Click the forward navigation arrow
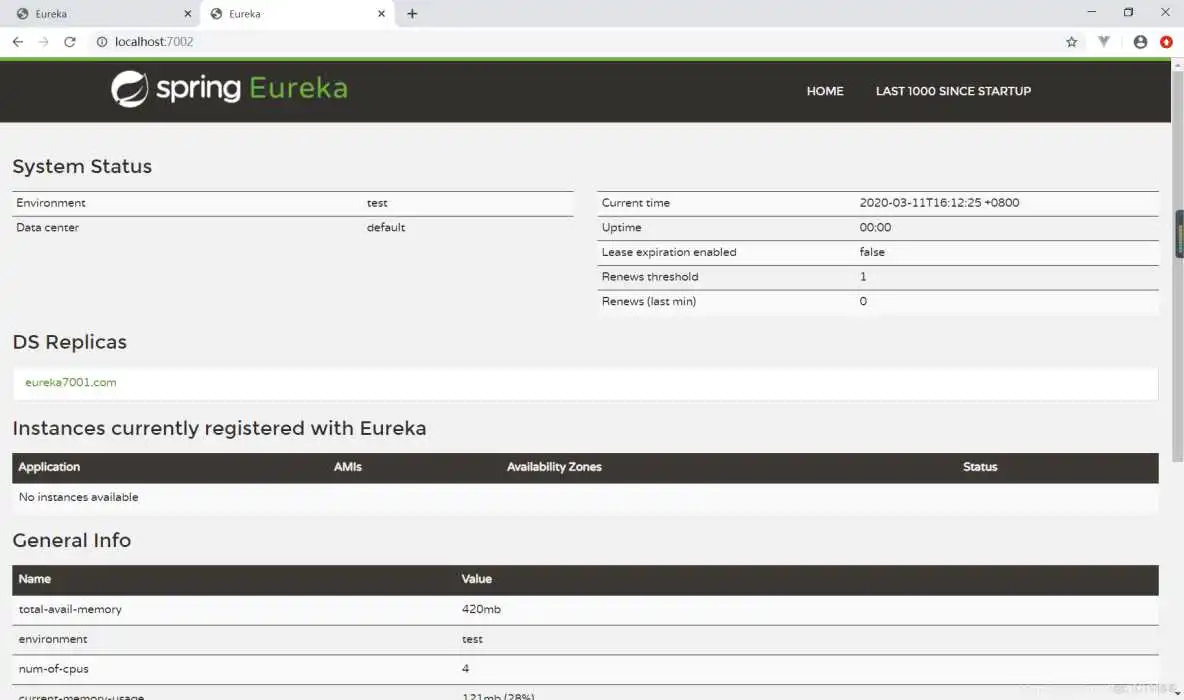This screenshot has width=1184, height=700. point(43,42)
